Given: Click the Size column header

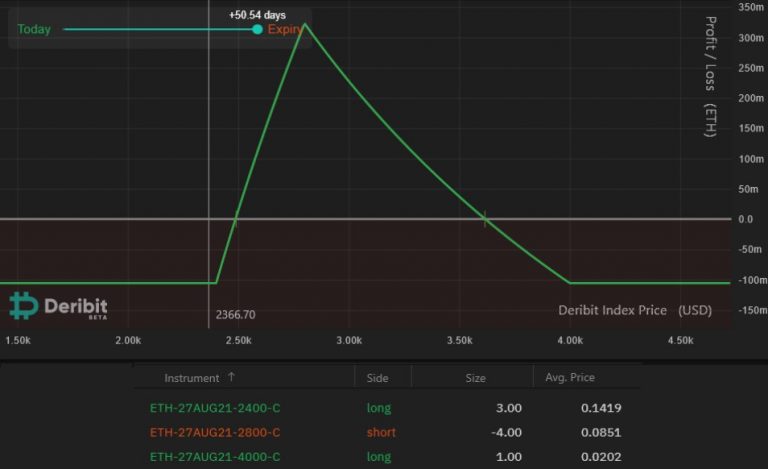Looking at the screenshot, I should pos(475,378).
